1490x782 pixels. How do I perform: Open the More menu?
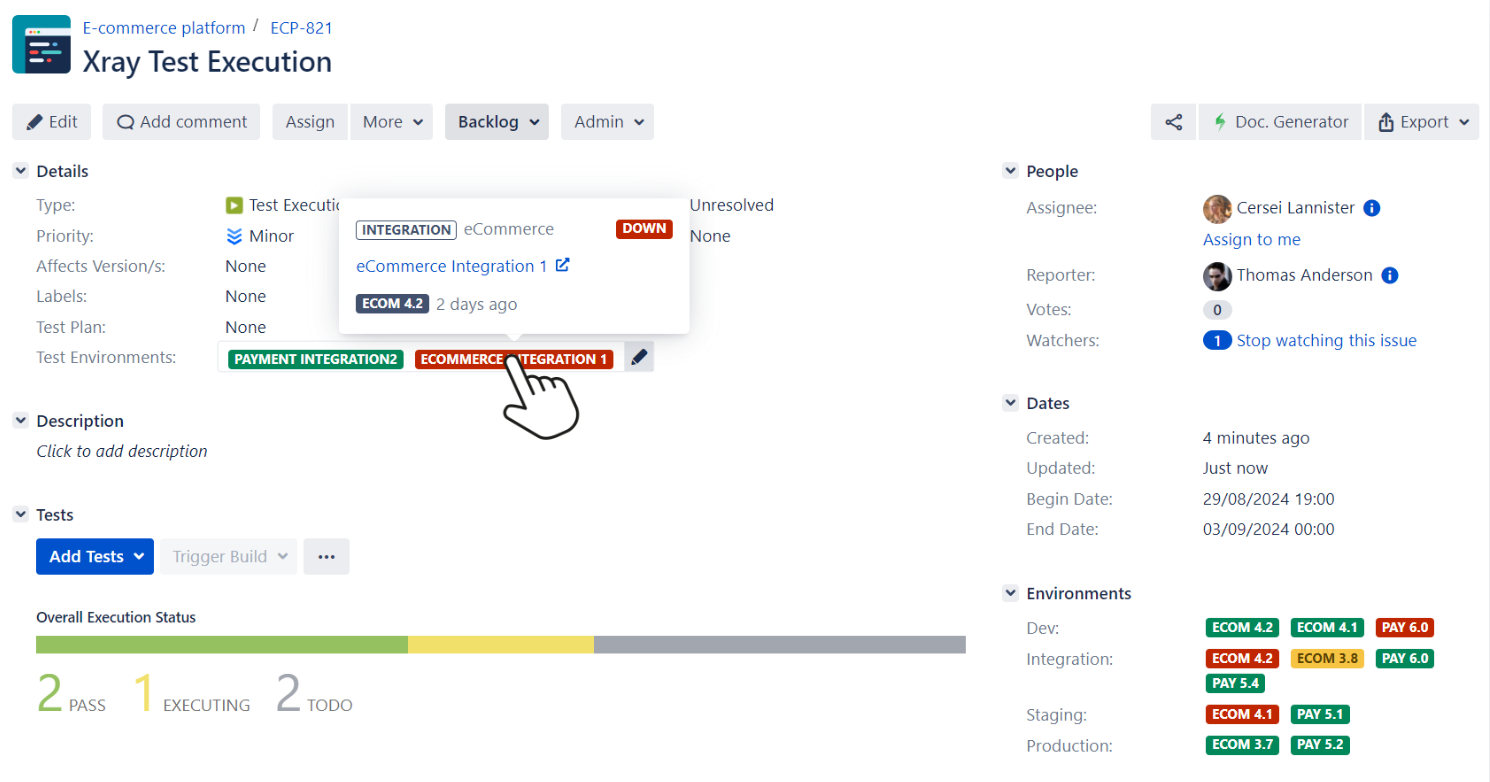click(x=391, y=122)
